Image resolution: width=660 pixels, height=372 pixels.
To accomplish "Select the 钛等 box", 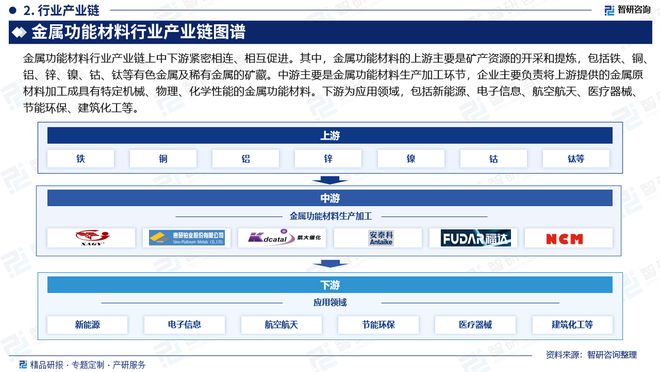I will [x=576, y=159].
